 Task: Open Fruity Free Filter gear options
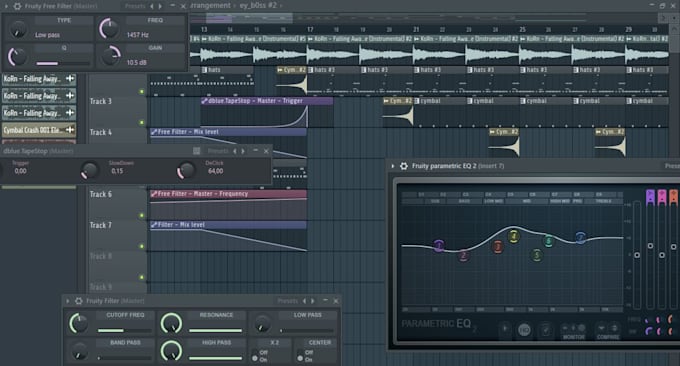click(17, 6)
